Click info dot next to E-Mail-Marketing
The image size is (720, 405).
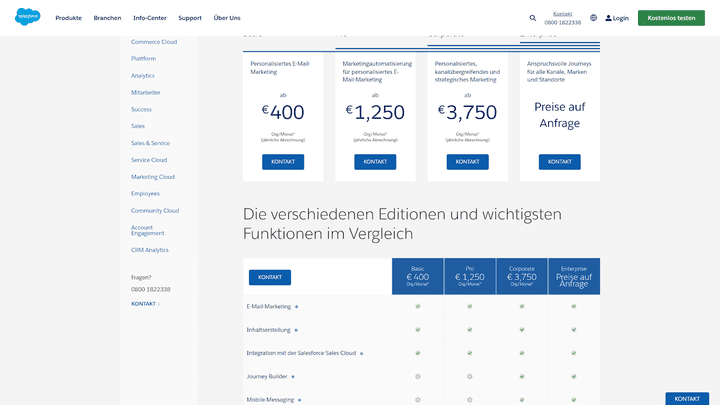click(x=297, y=307)
